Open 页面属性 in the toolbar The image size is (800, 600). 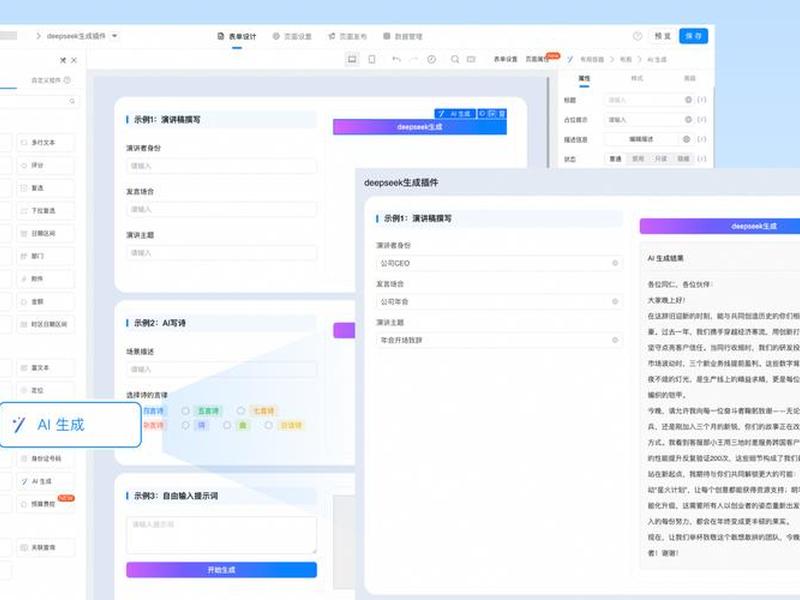537,59
